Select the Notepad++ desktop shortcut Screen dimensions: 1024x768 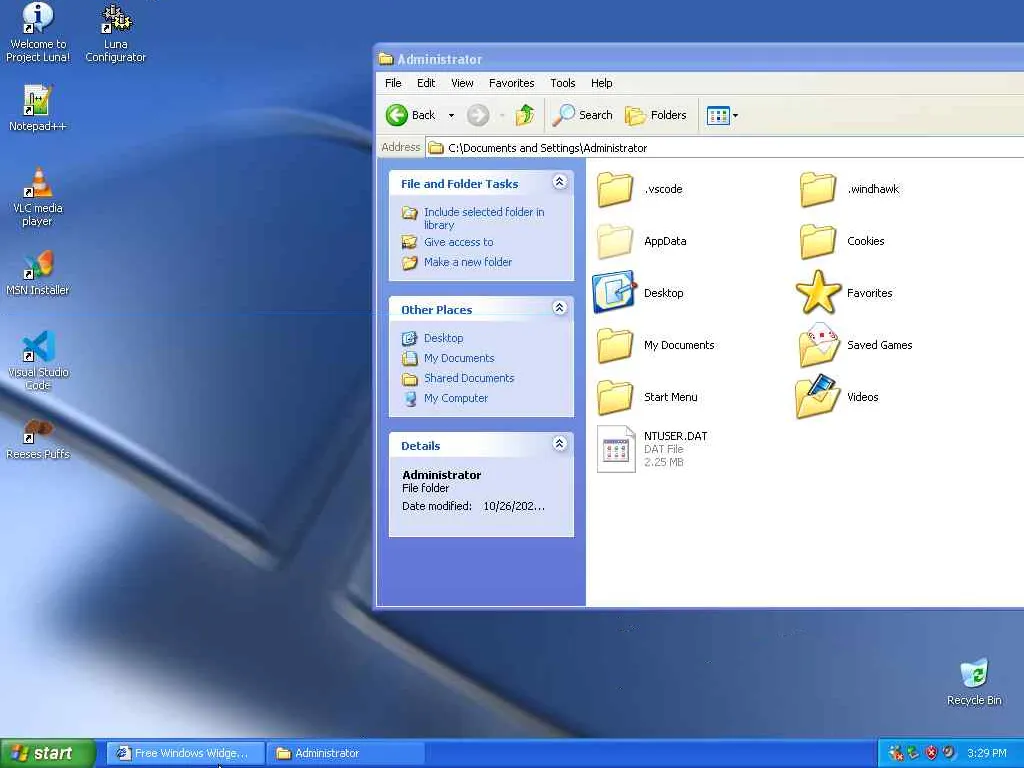[x=38, y=108]
